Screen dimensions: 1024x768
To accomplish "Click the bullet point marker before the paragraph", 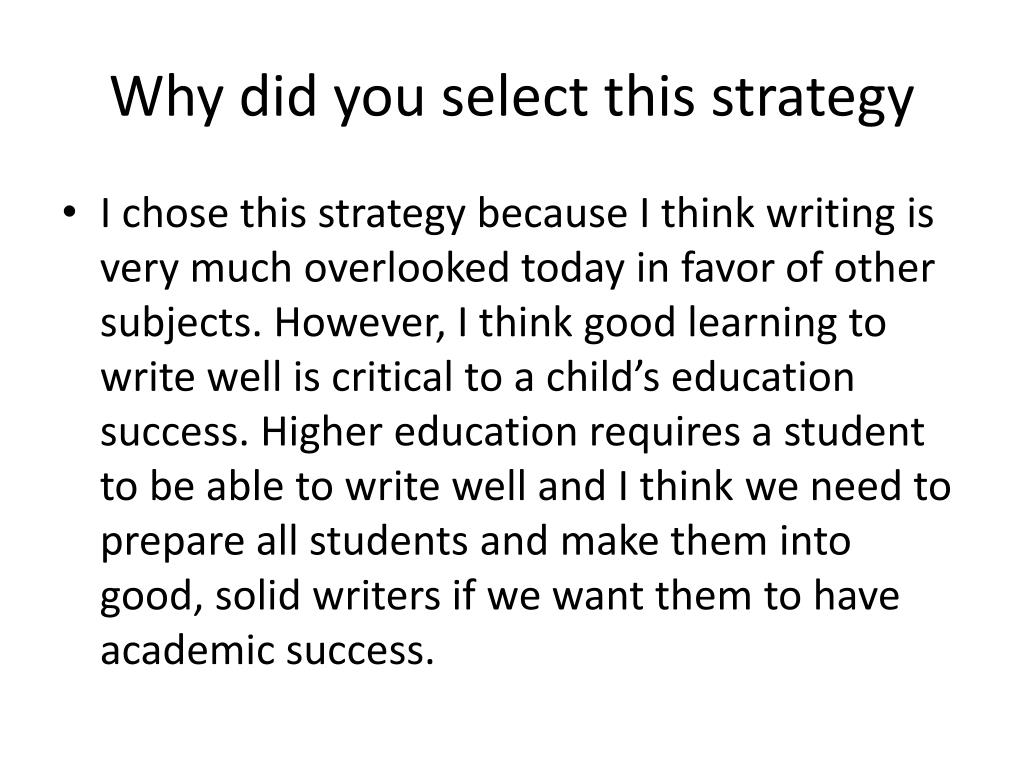I will pos(70,212).
